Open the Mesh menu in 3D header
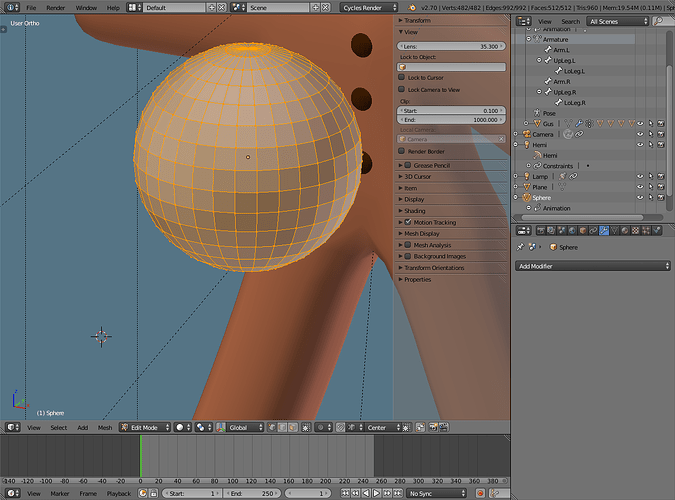 (x=105, y=427)
